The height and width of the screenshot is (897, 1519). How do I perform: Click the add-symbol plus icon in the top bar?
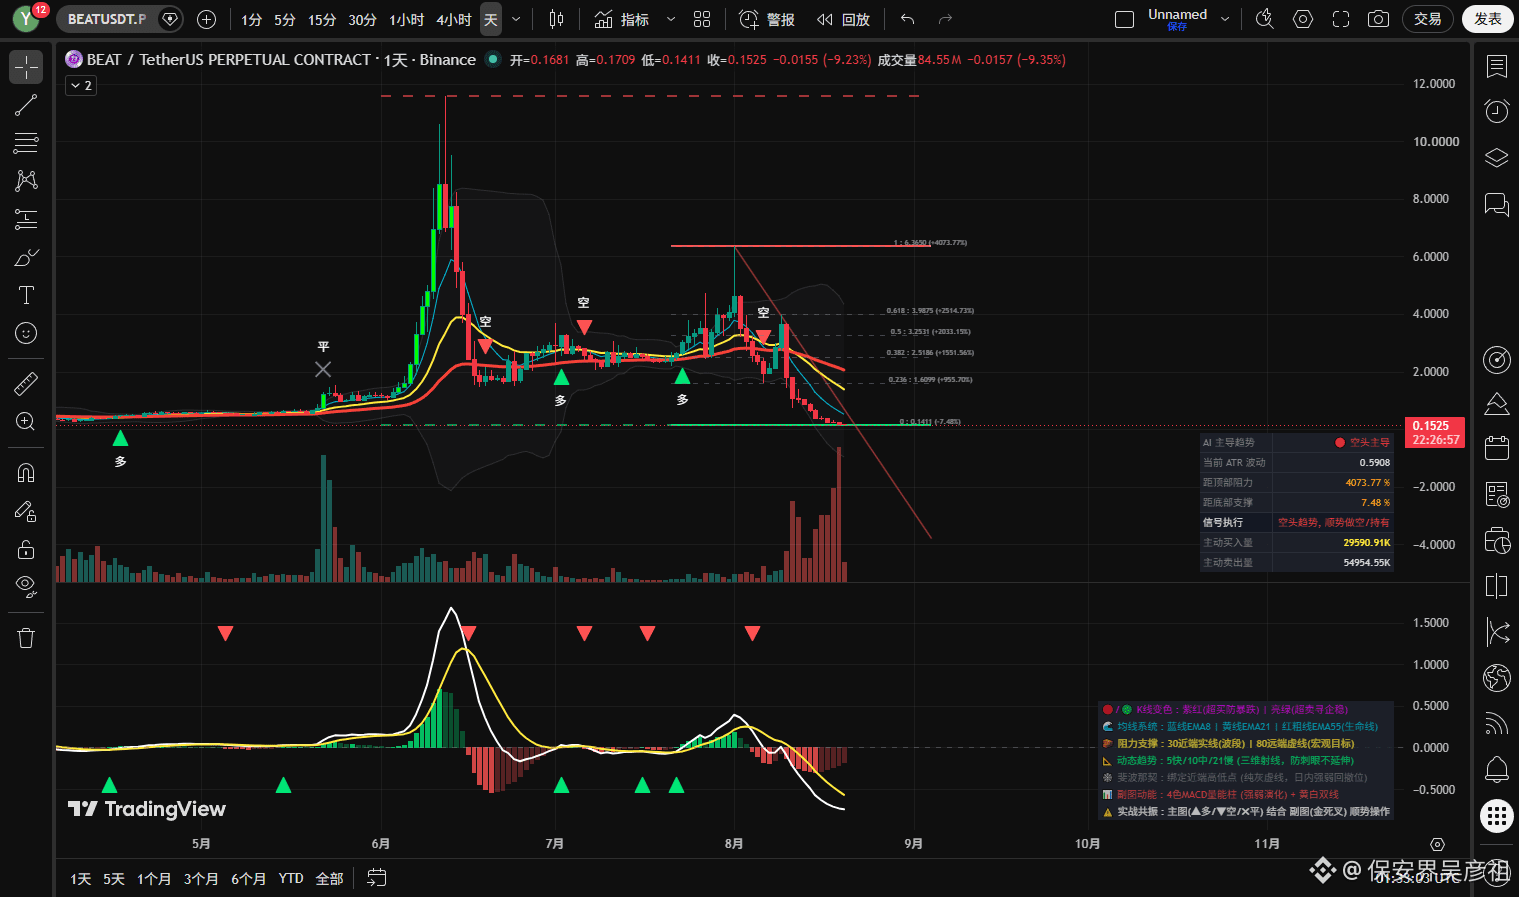pos(206,19)
